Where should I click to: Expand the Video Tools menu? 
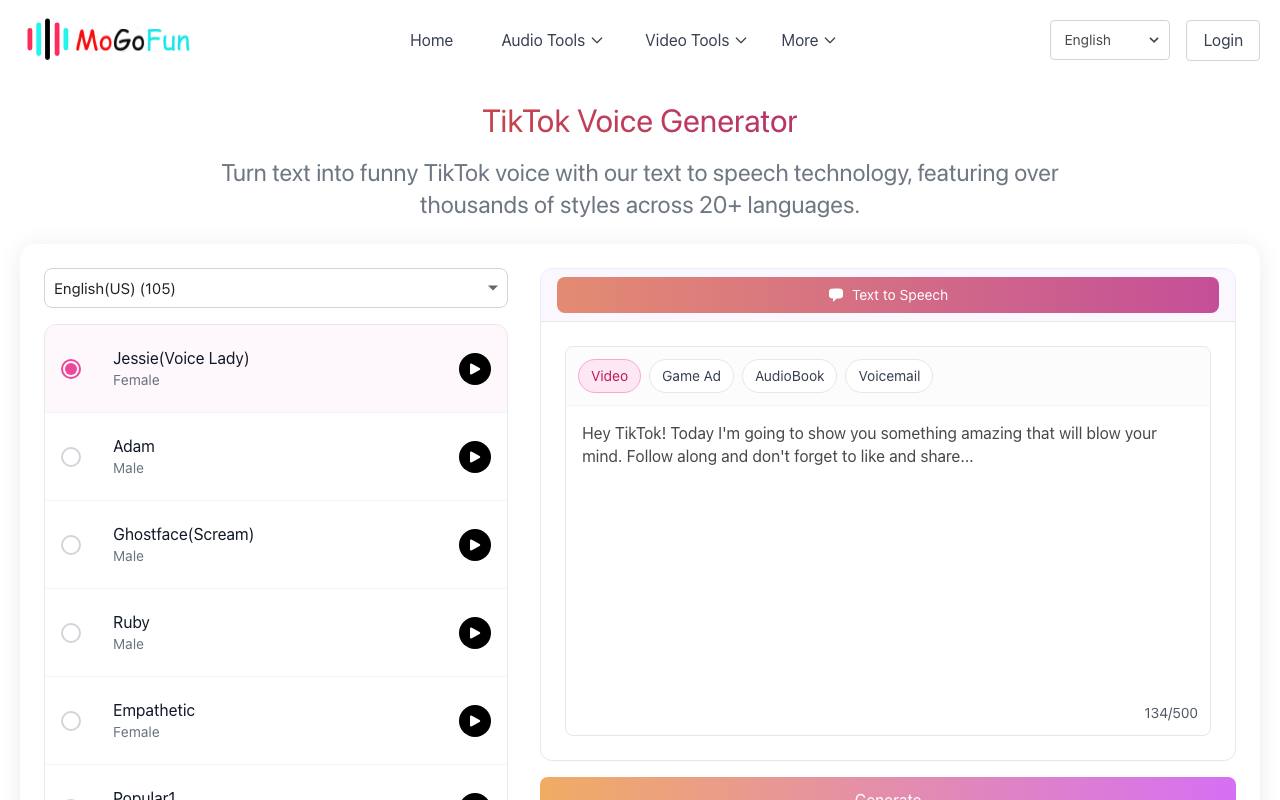[696, 40]
